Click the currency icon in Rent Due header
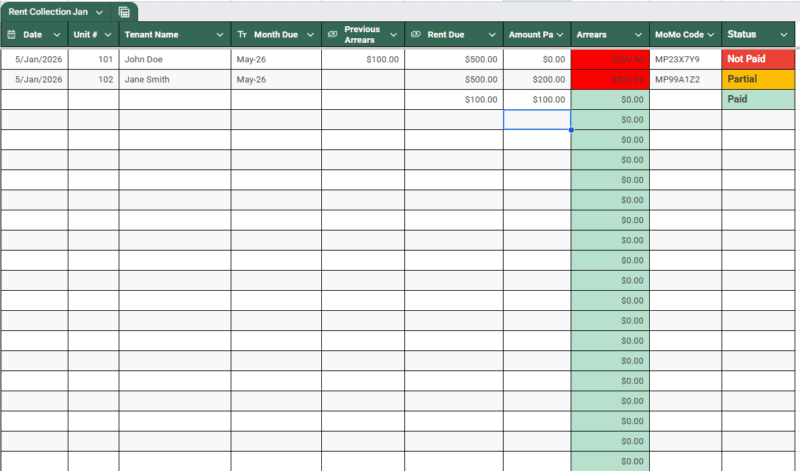Image resolution: width=800 pixels, height=471 pixels. 416,34
